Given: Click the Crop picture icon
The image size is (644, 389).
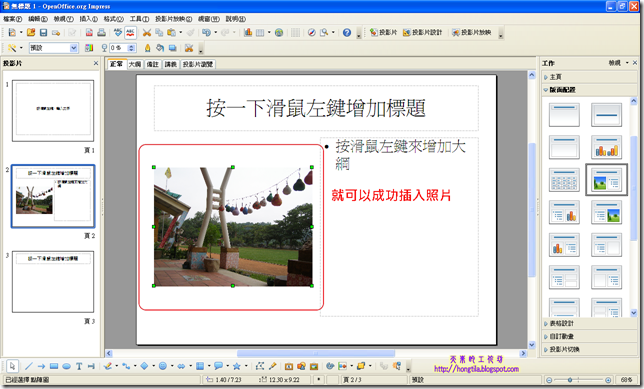Looking at the screenshot, I should (189, 48).
